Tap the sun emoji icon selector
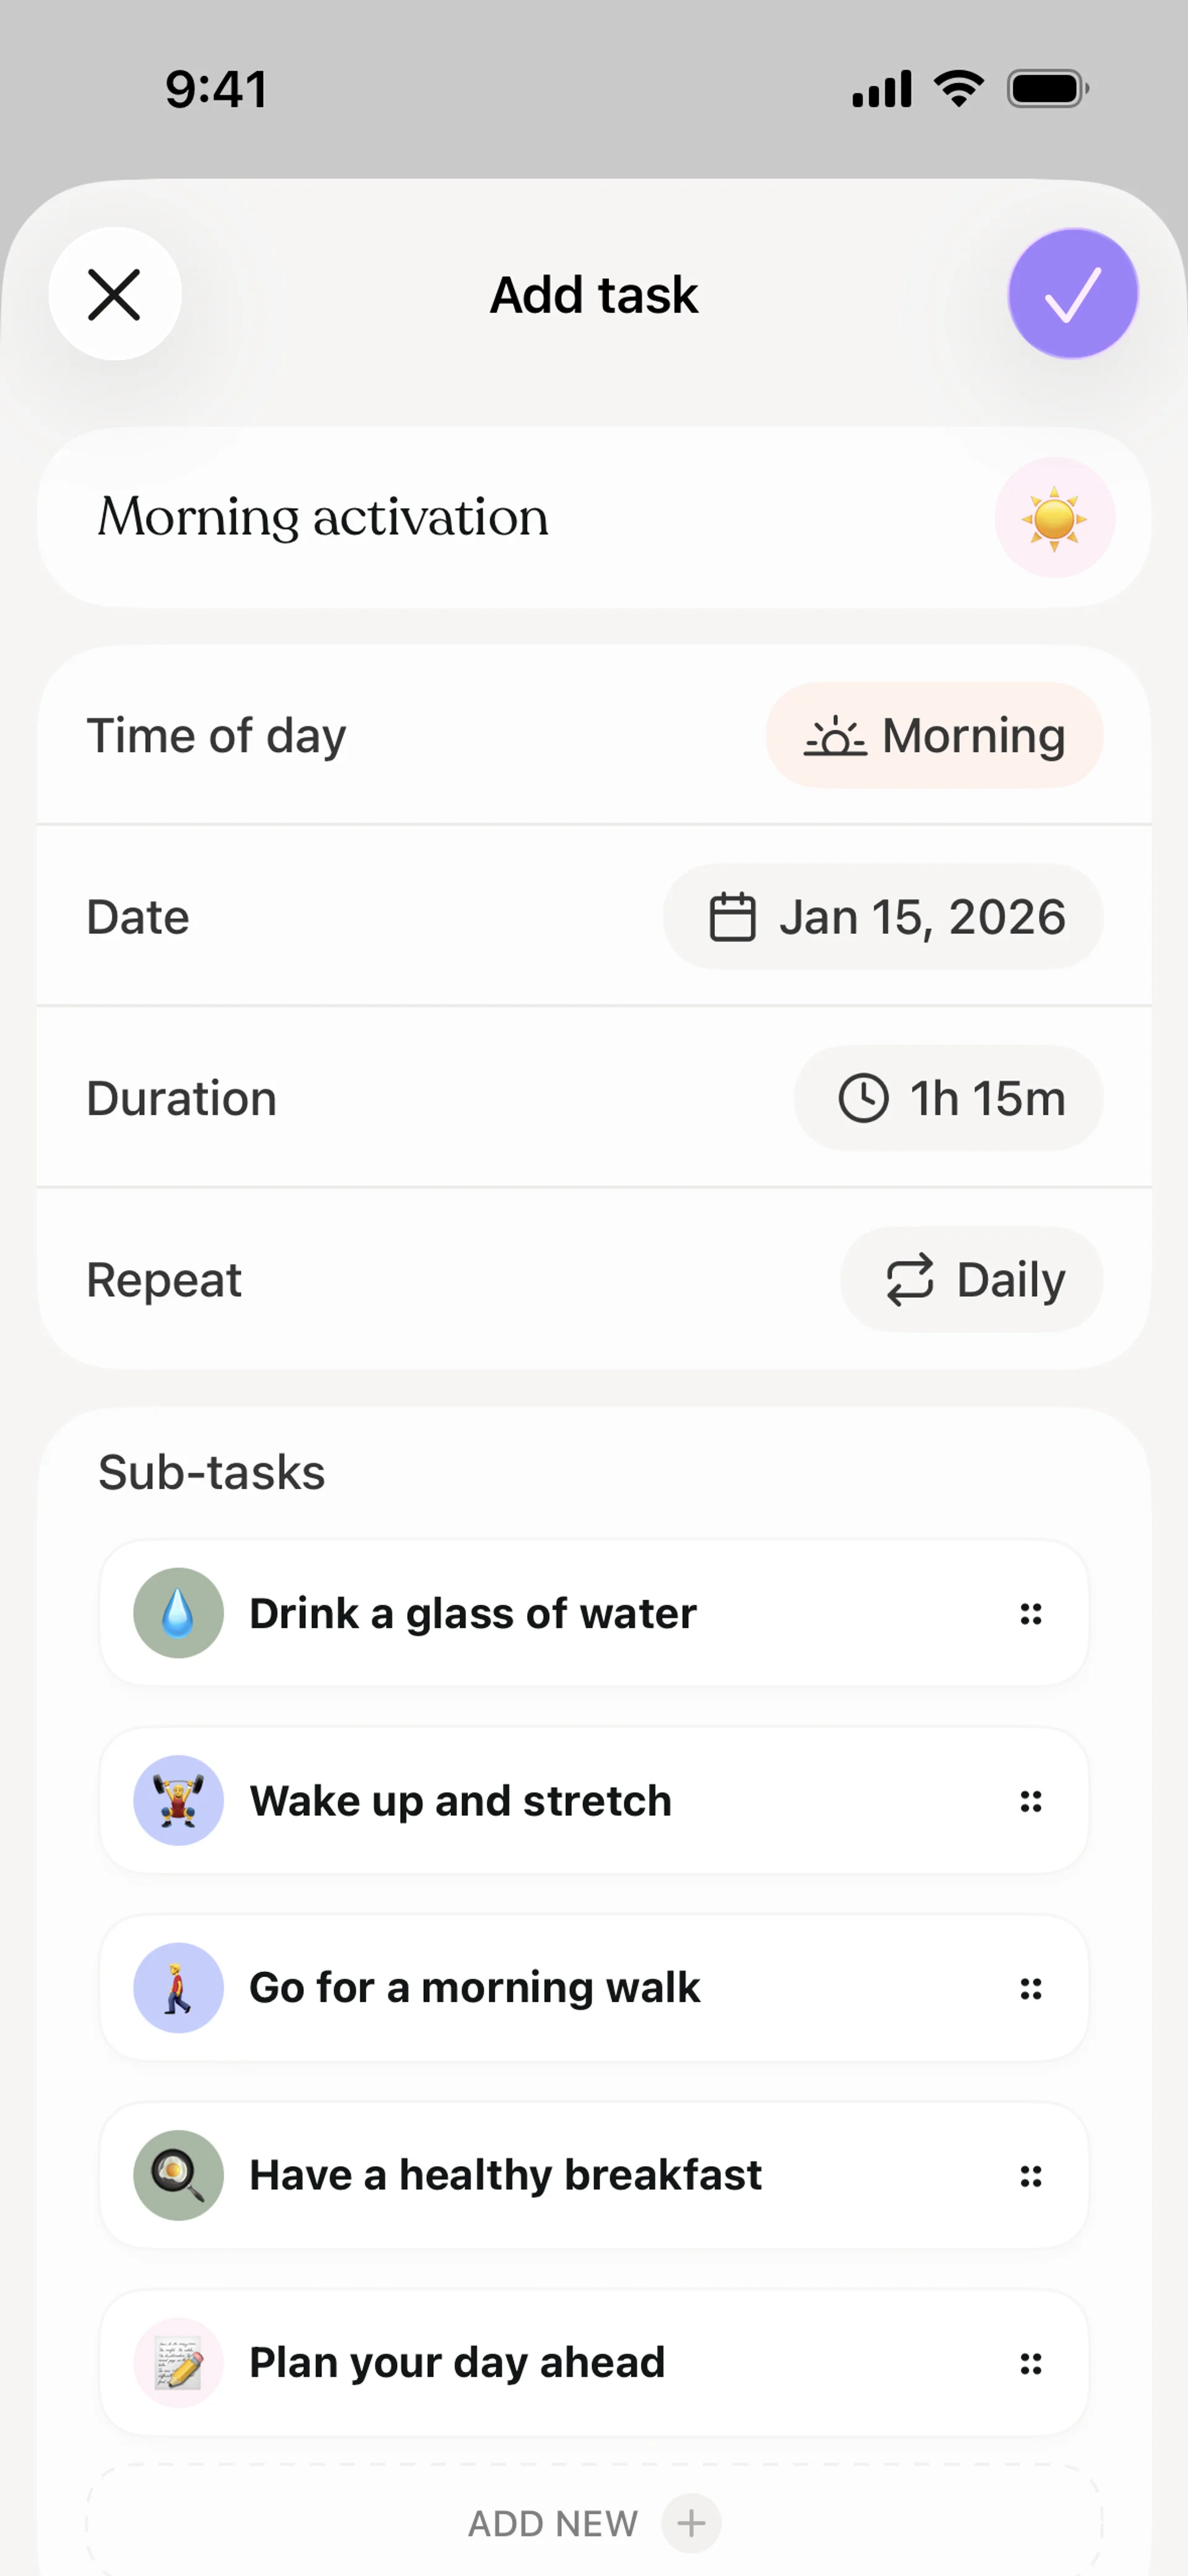 coord(1054,518)
